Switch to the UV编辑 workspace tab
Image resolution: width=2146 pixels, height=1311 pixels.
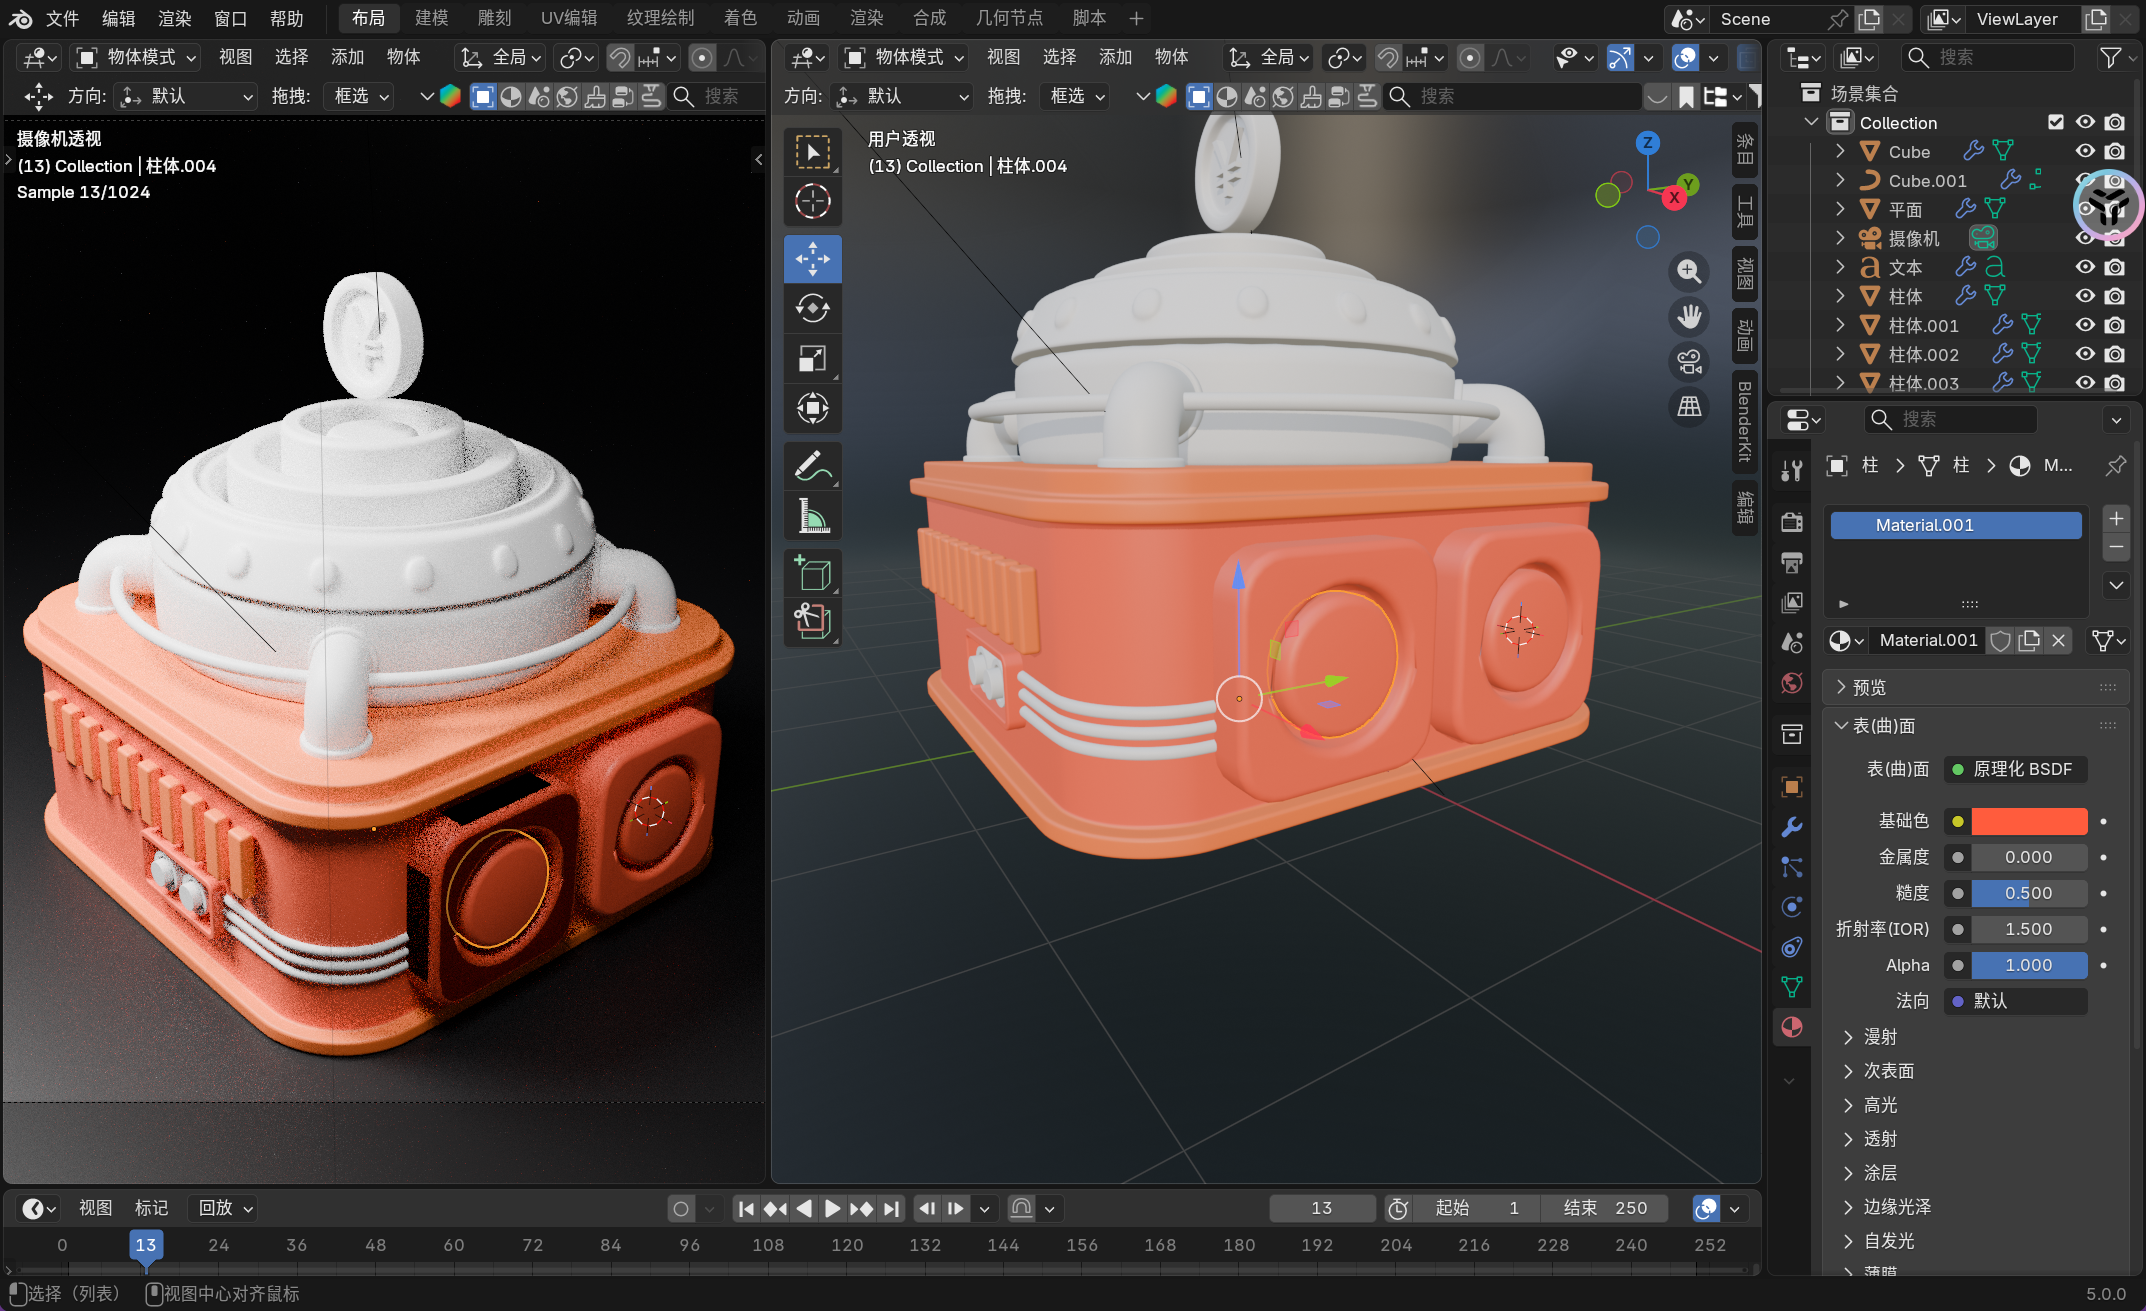[x=568, y=18]
